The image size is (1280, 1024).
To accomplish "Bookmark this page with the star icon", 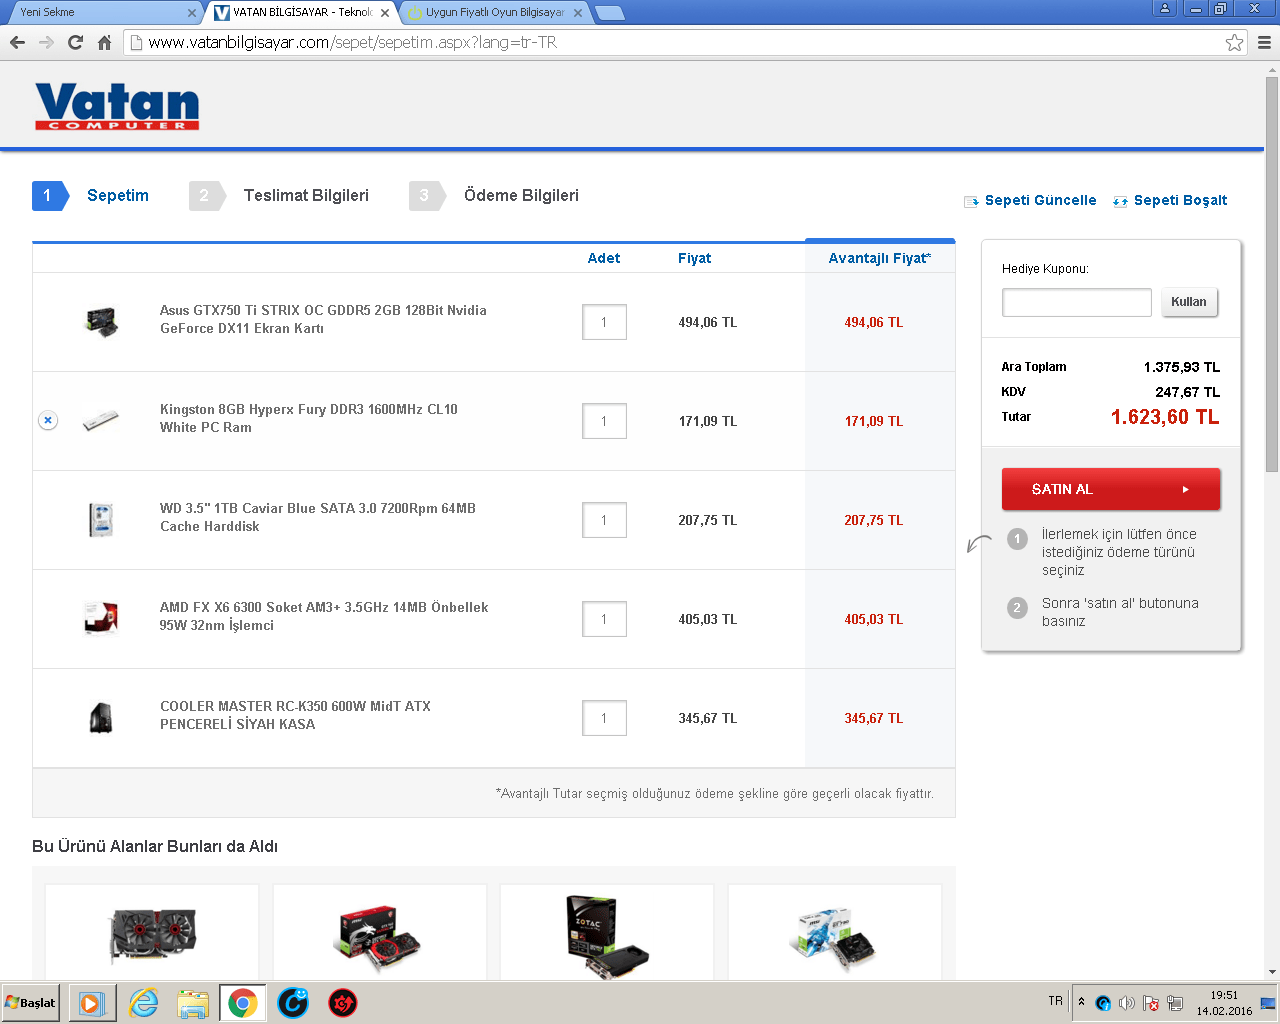I will [1235, 43].
